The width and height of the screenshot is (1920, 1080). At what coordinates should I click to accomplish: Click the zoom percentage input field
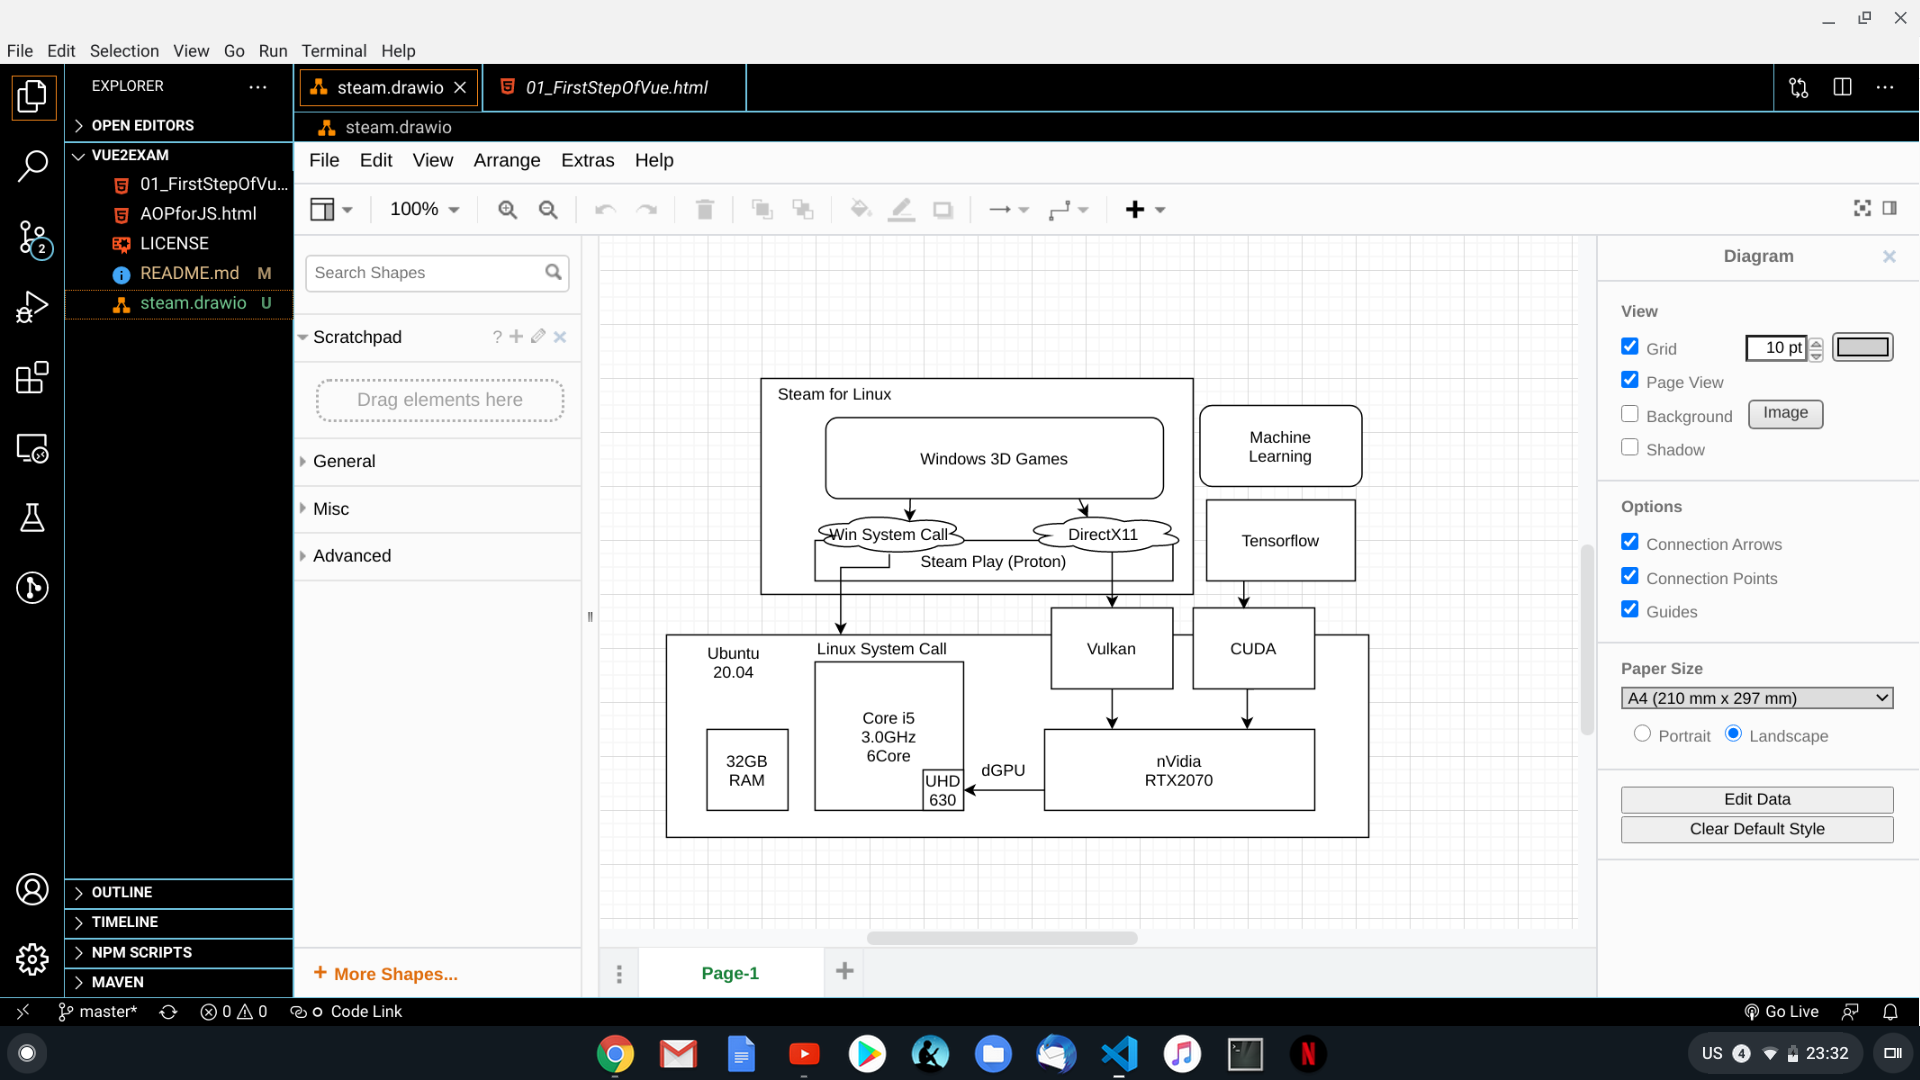tap(413, 208)
